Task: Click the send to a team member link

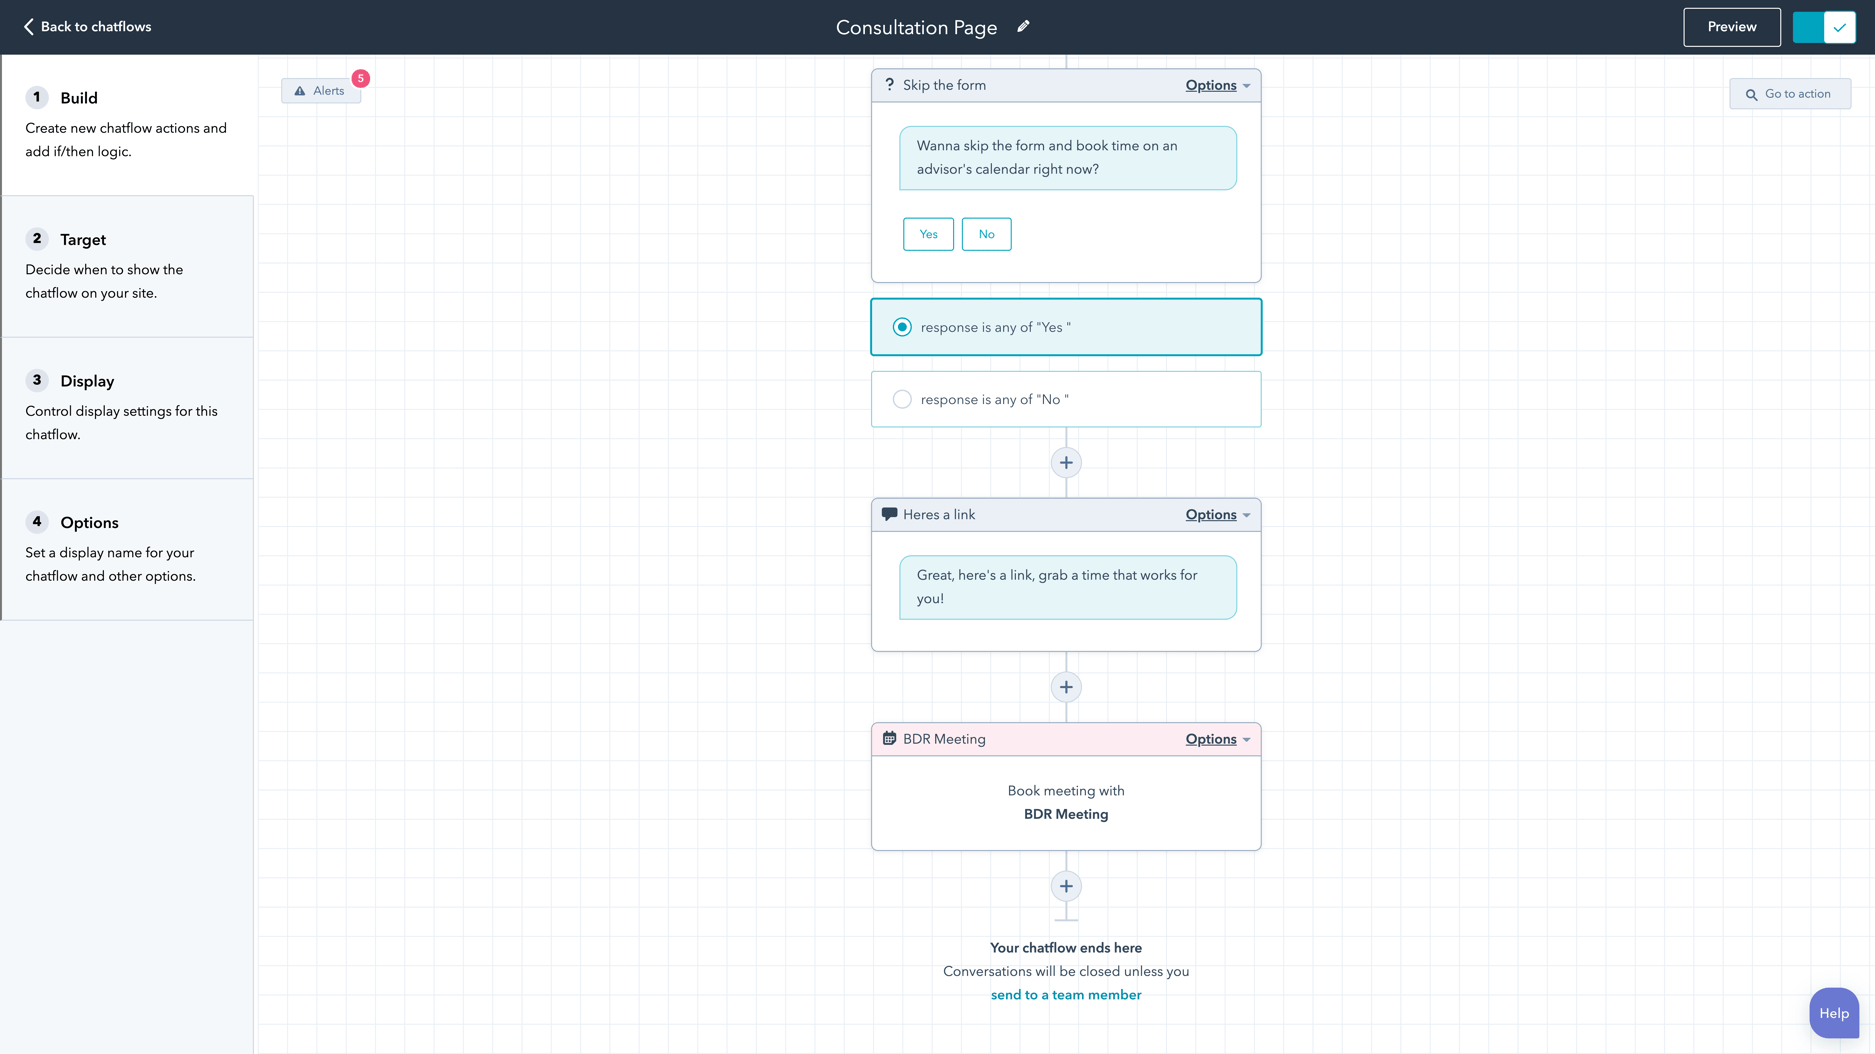Action: coord(1065,994)
